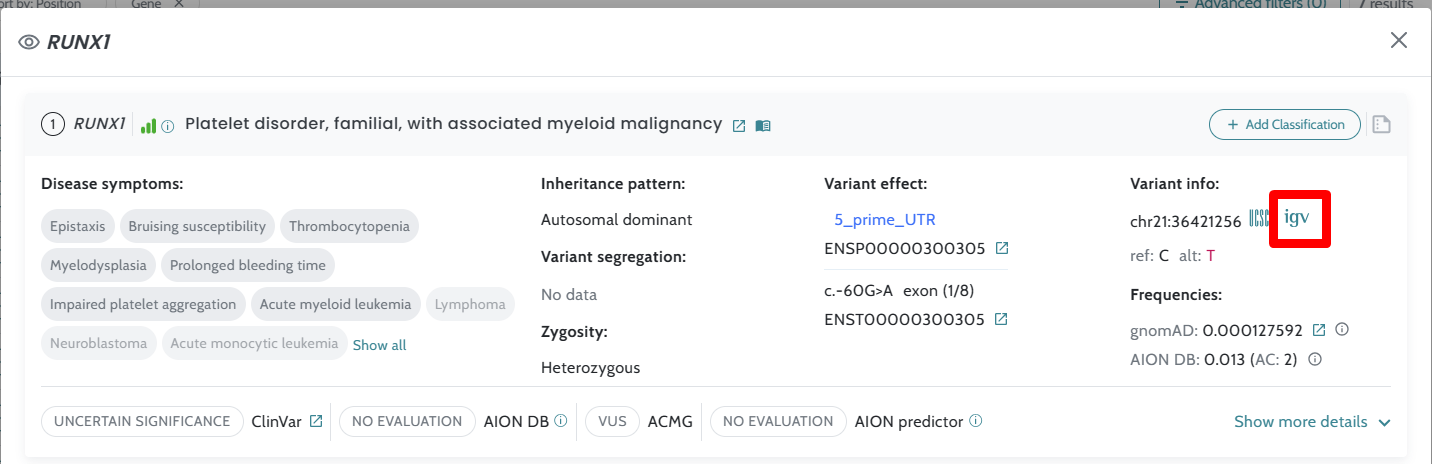Click the Thrombocytopenia symptom tag
Screen dimensions: 1432x464
point(349,226)
